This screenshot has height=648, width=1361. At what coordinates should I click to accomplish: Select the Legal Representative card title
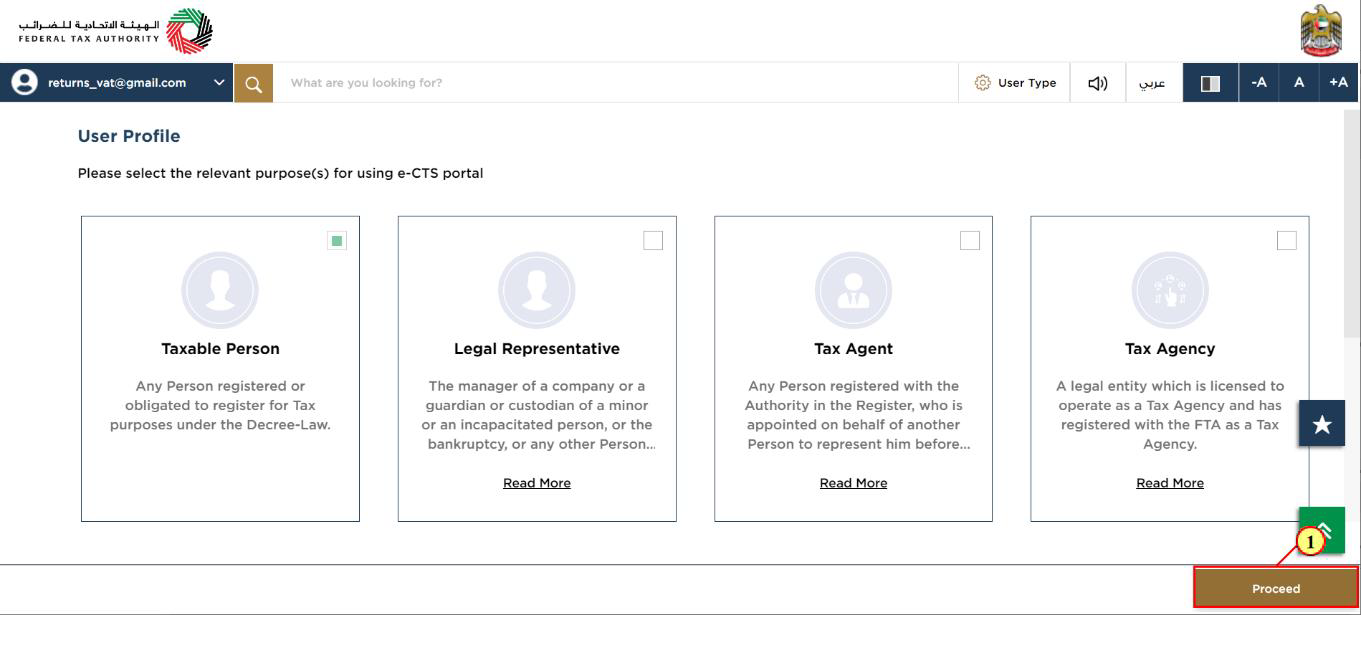(x=537, y=349)
